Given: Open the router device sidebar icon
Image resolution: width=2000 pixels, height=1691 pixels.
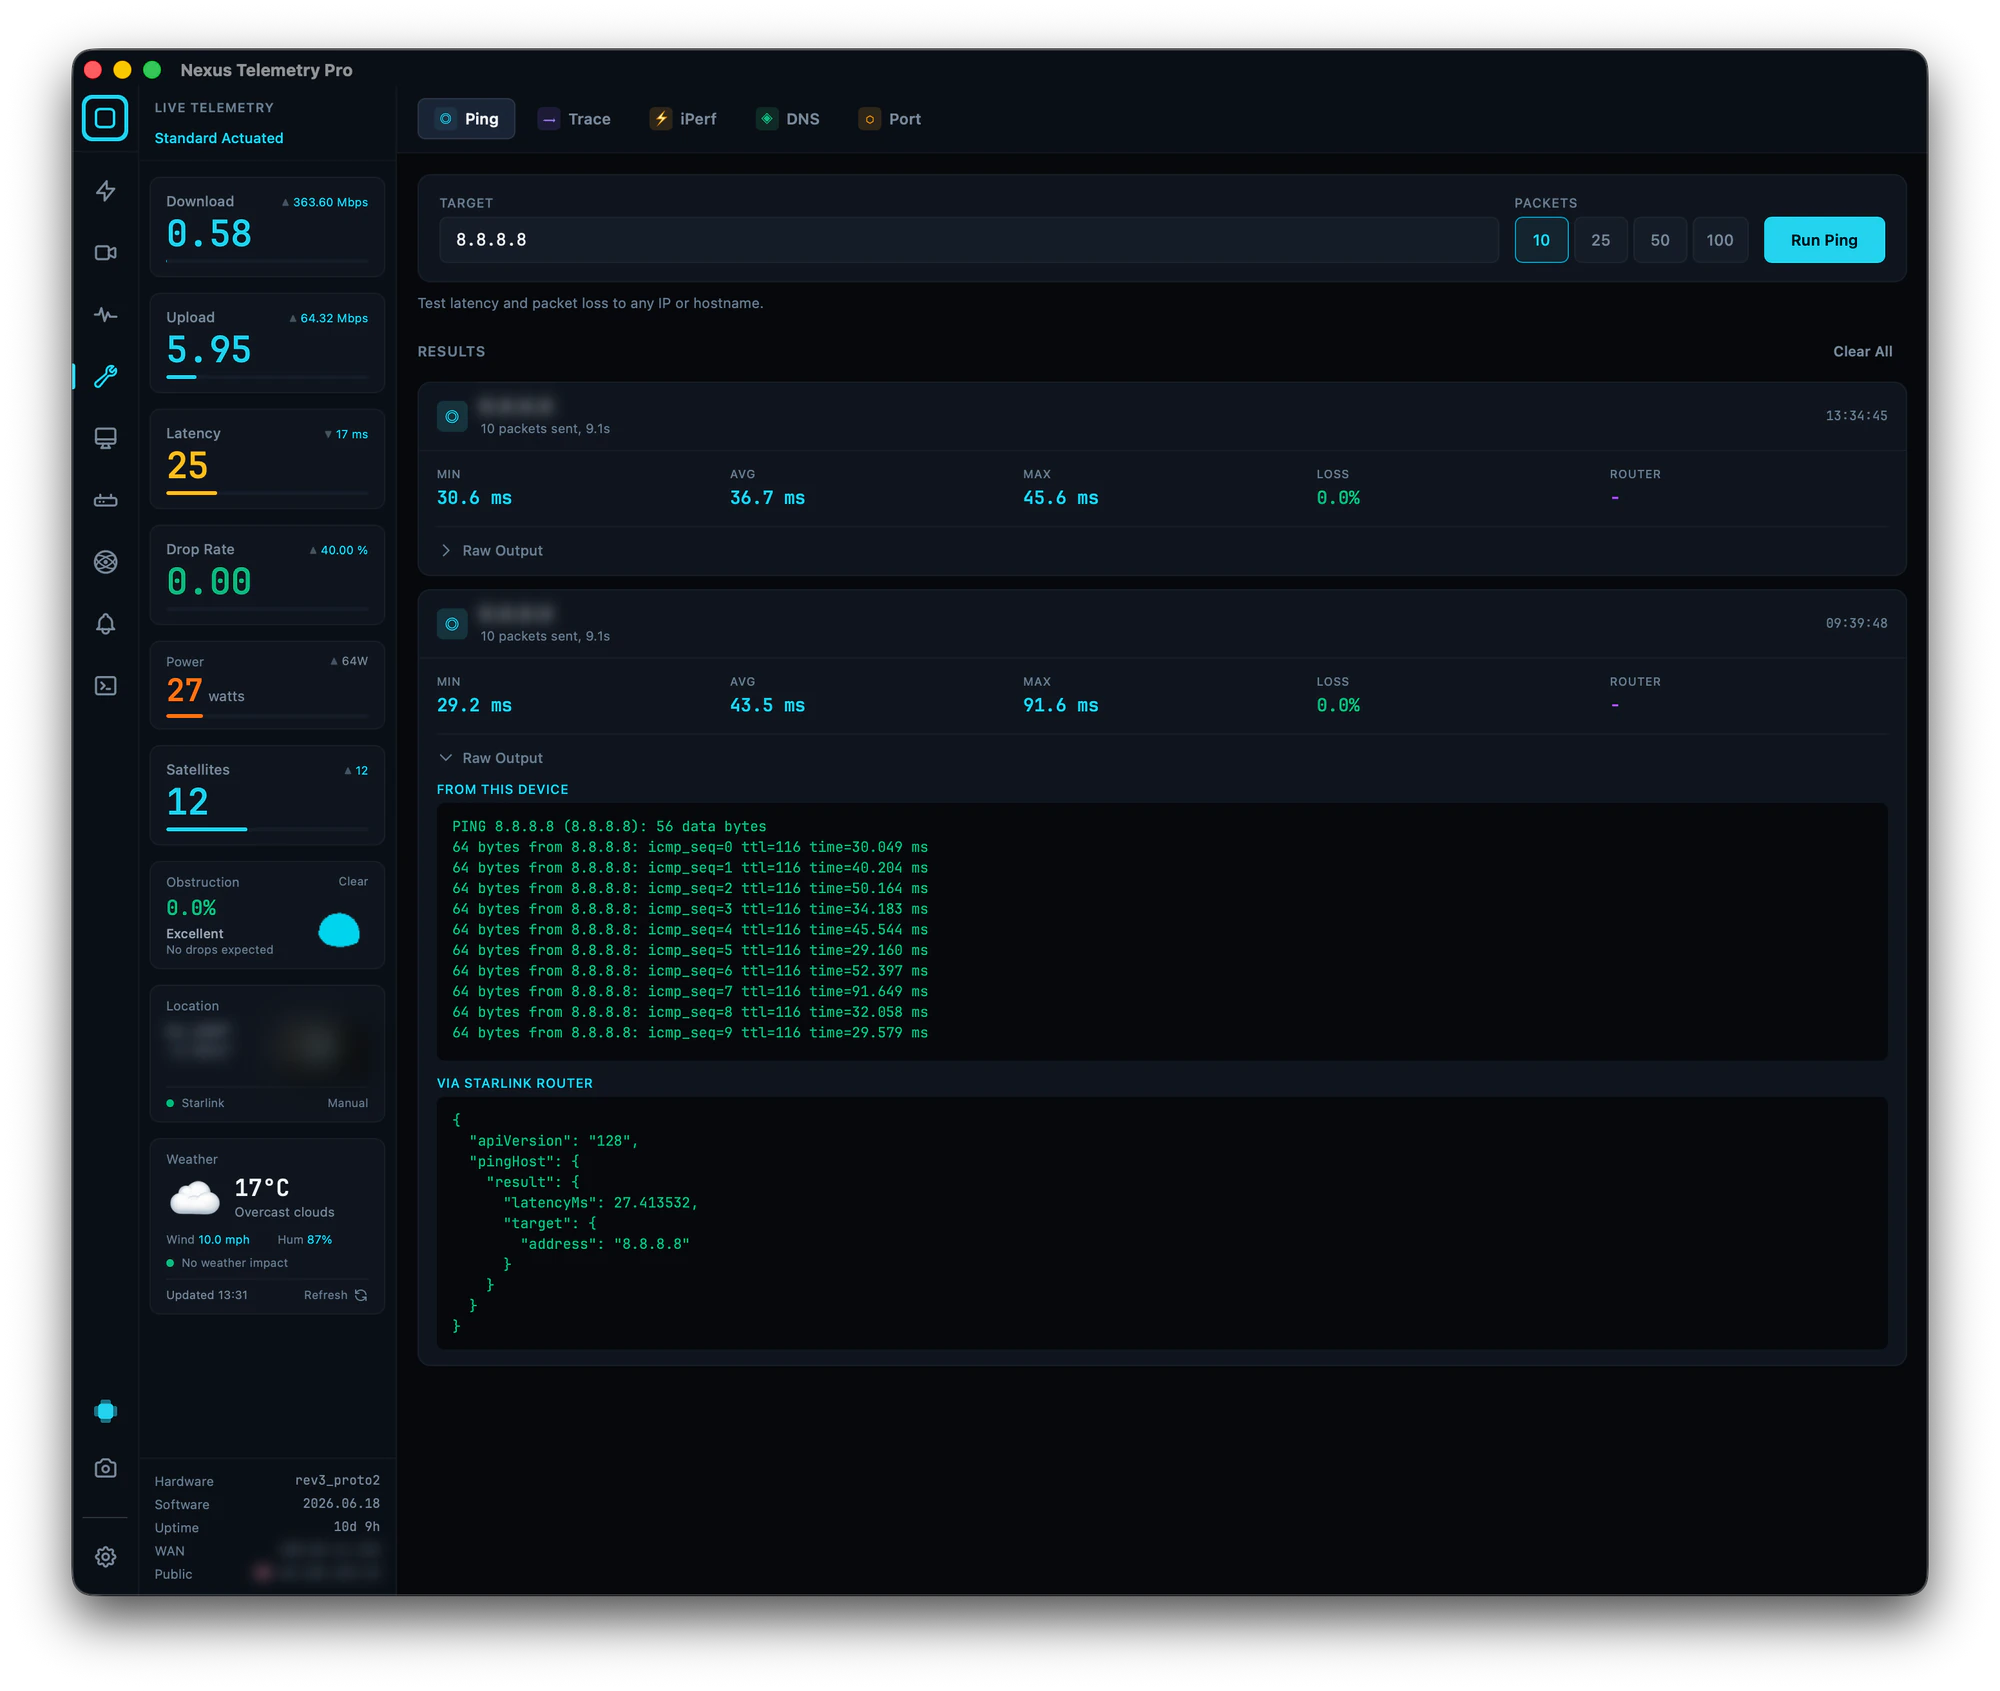Looking at the screenshot, I should 105,500.
